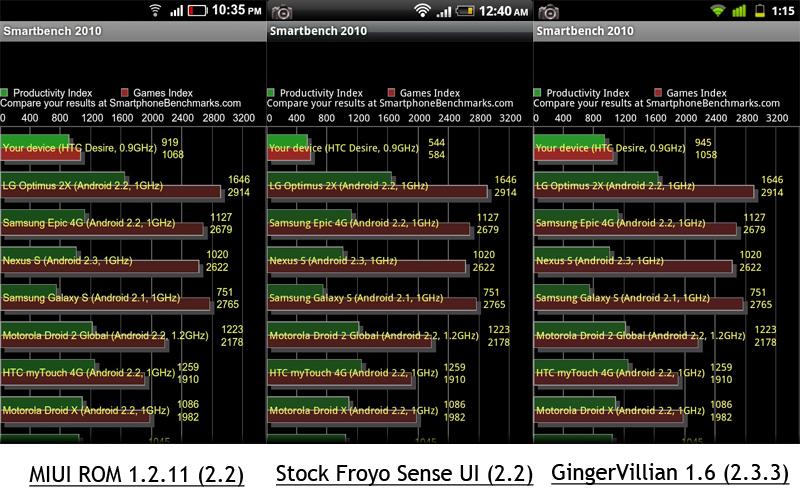Select 'Your device (HTC Desire, 0.9GHz)' row in MIUI panel
The width and height of the screenshot is (800, 500).
click(92, 148)
